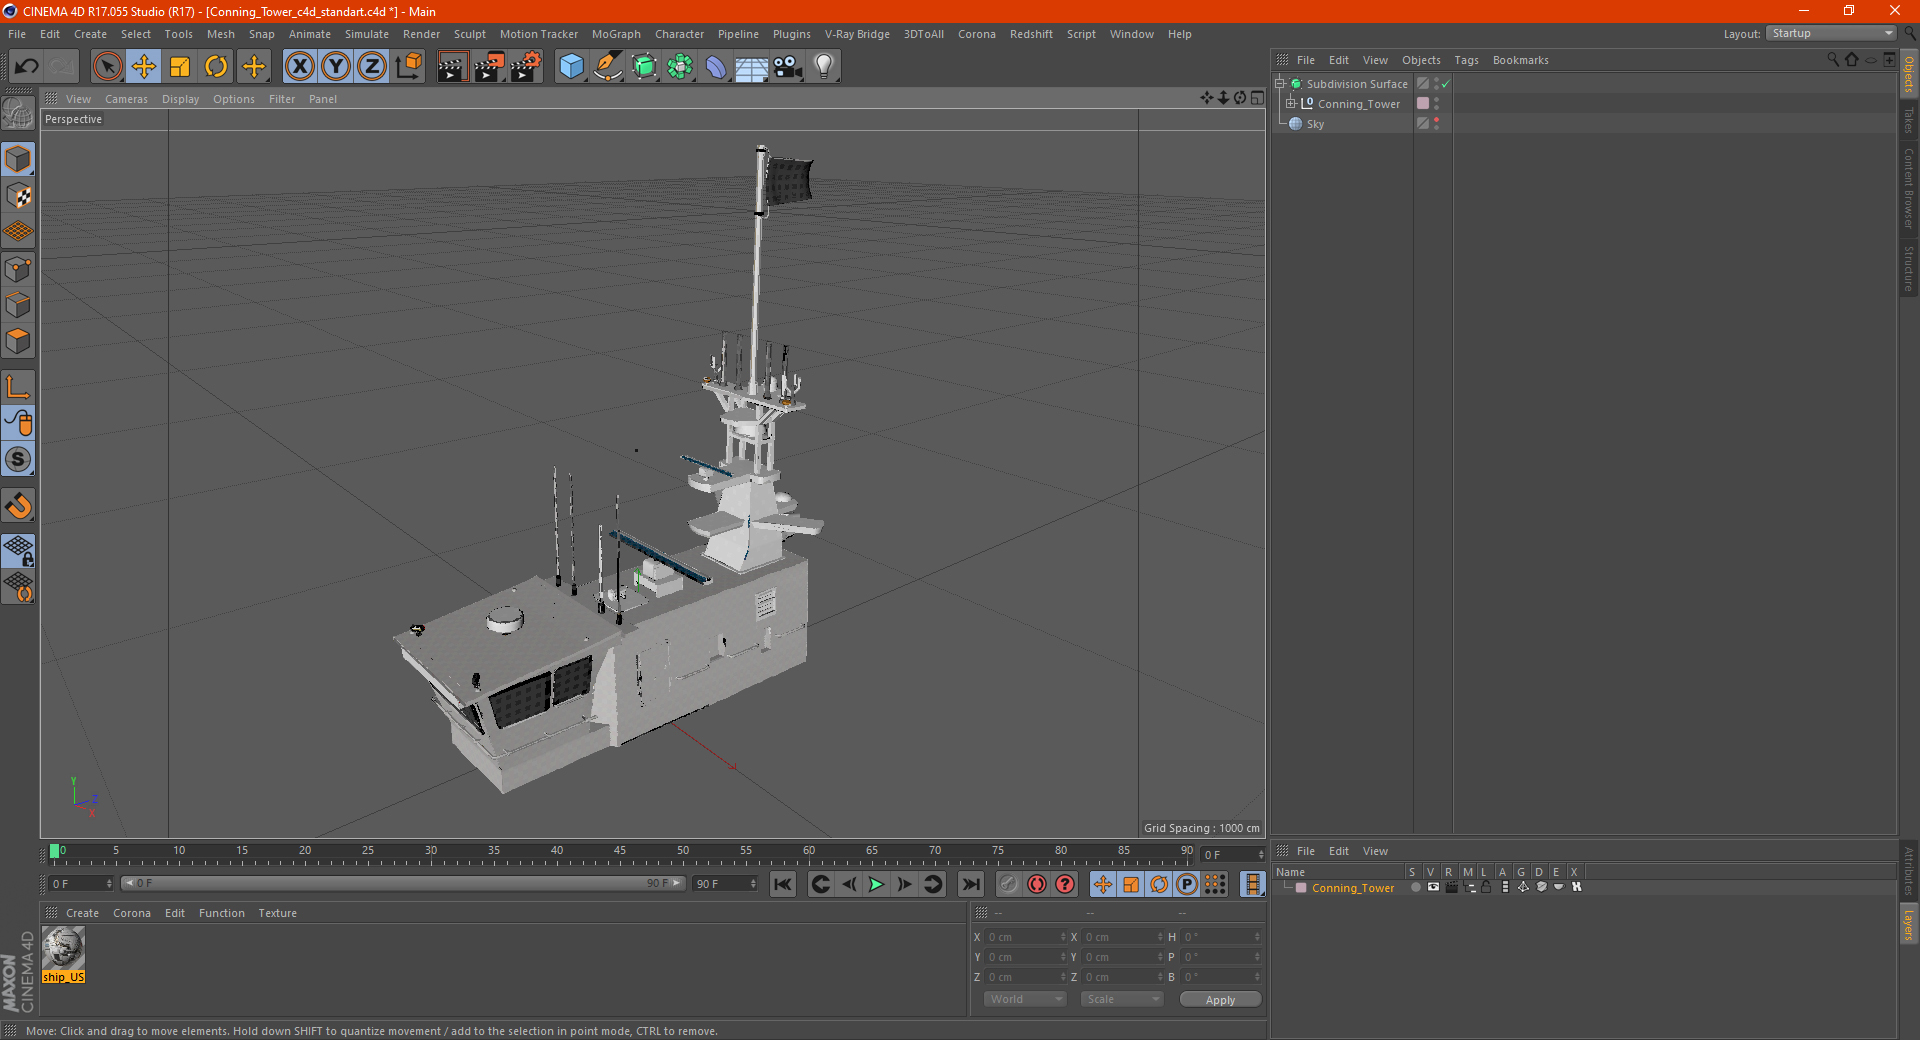Open the spline pen tool

[607, 67]
